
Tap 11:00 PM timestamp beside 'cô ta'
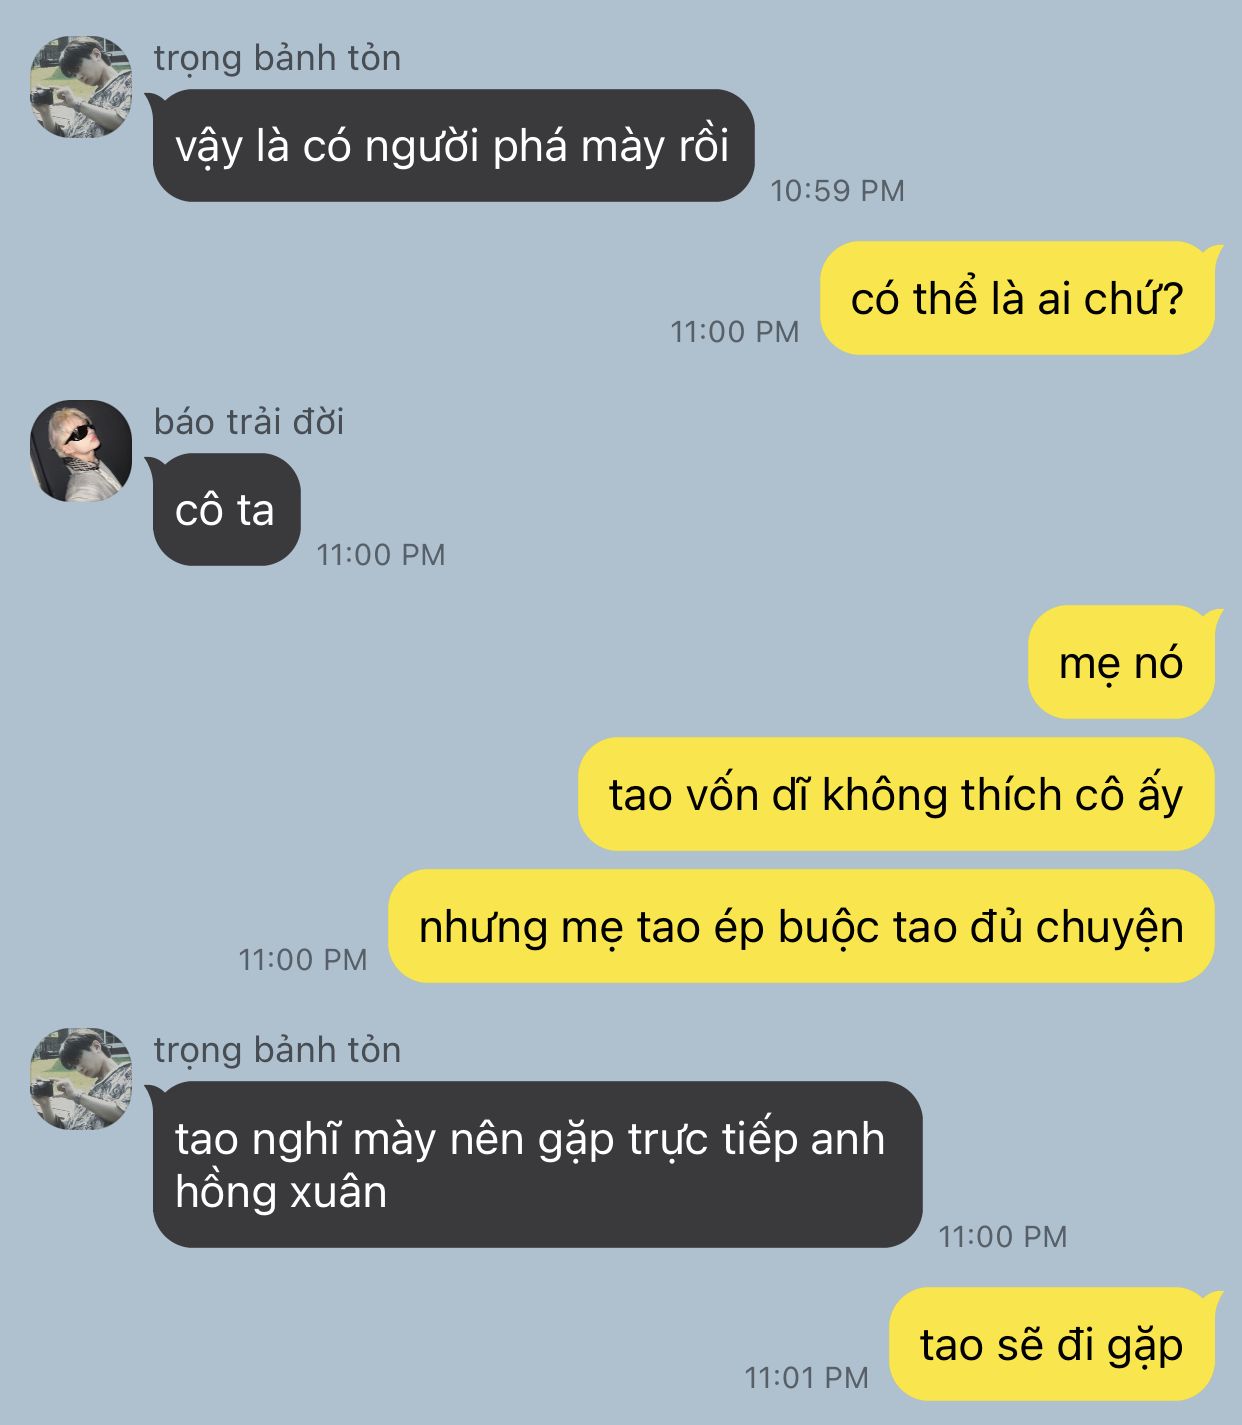(381, 554)
